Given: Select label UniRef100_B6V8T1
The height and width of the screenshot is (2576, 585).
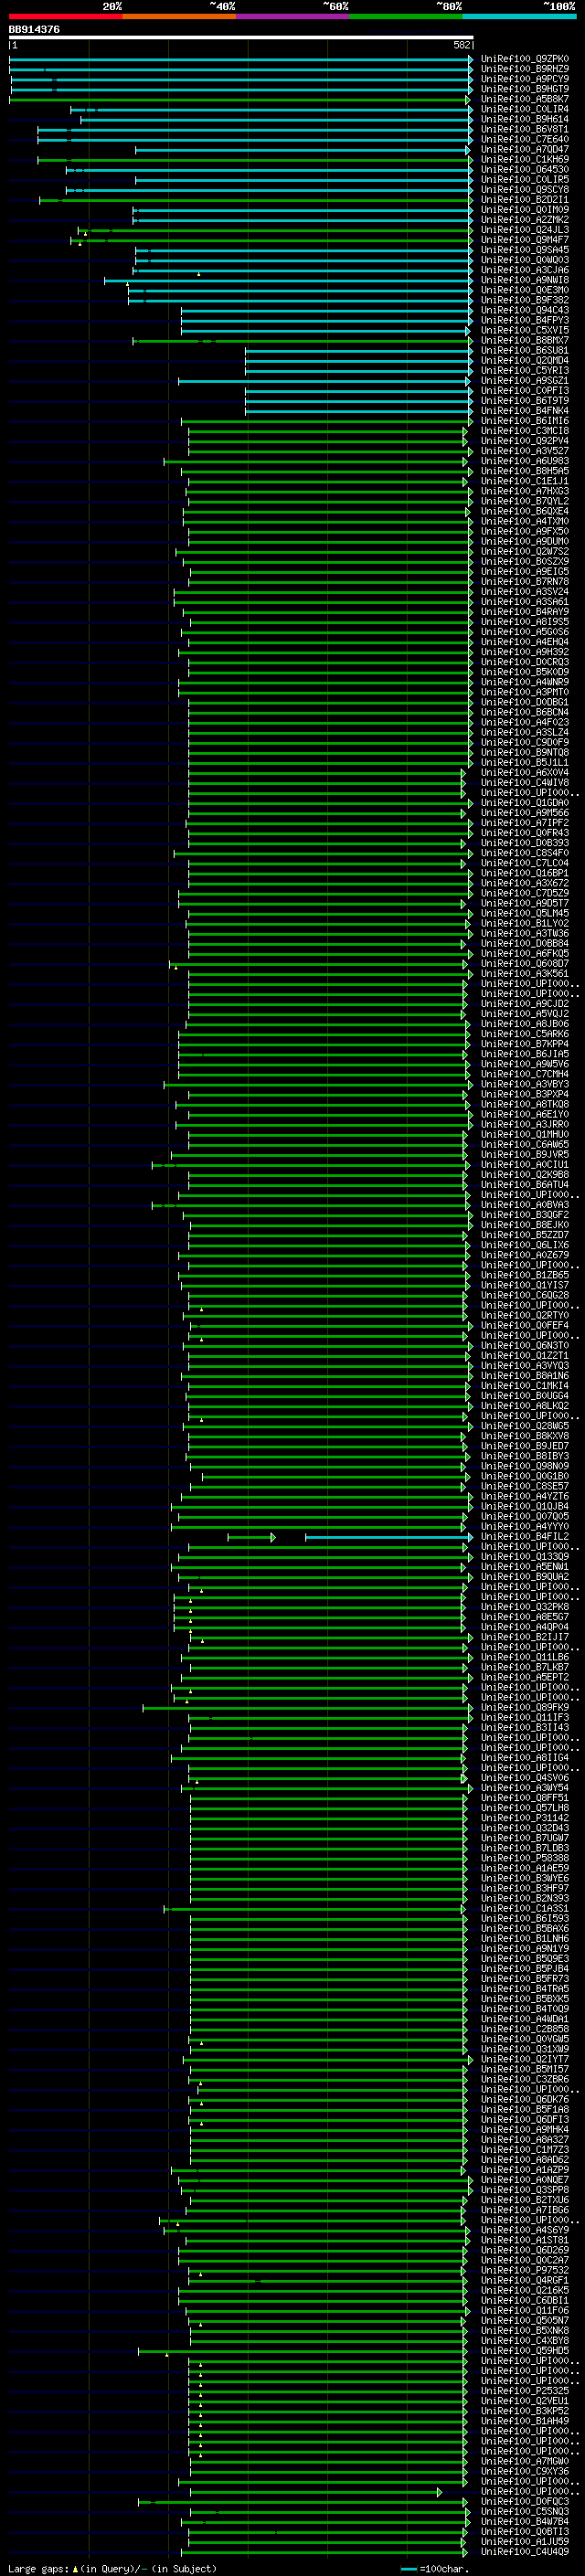Looking at the screenshot, I should 524,129.
